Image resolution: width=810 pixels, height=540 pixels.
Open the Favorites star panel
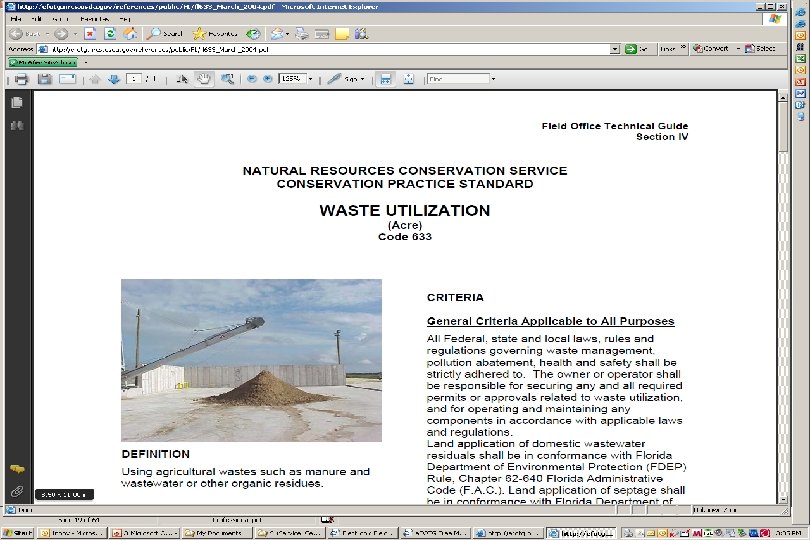pos(215,34)
